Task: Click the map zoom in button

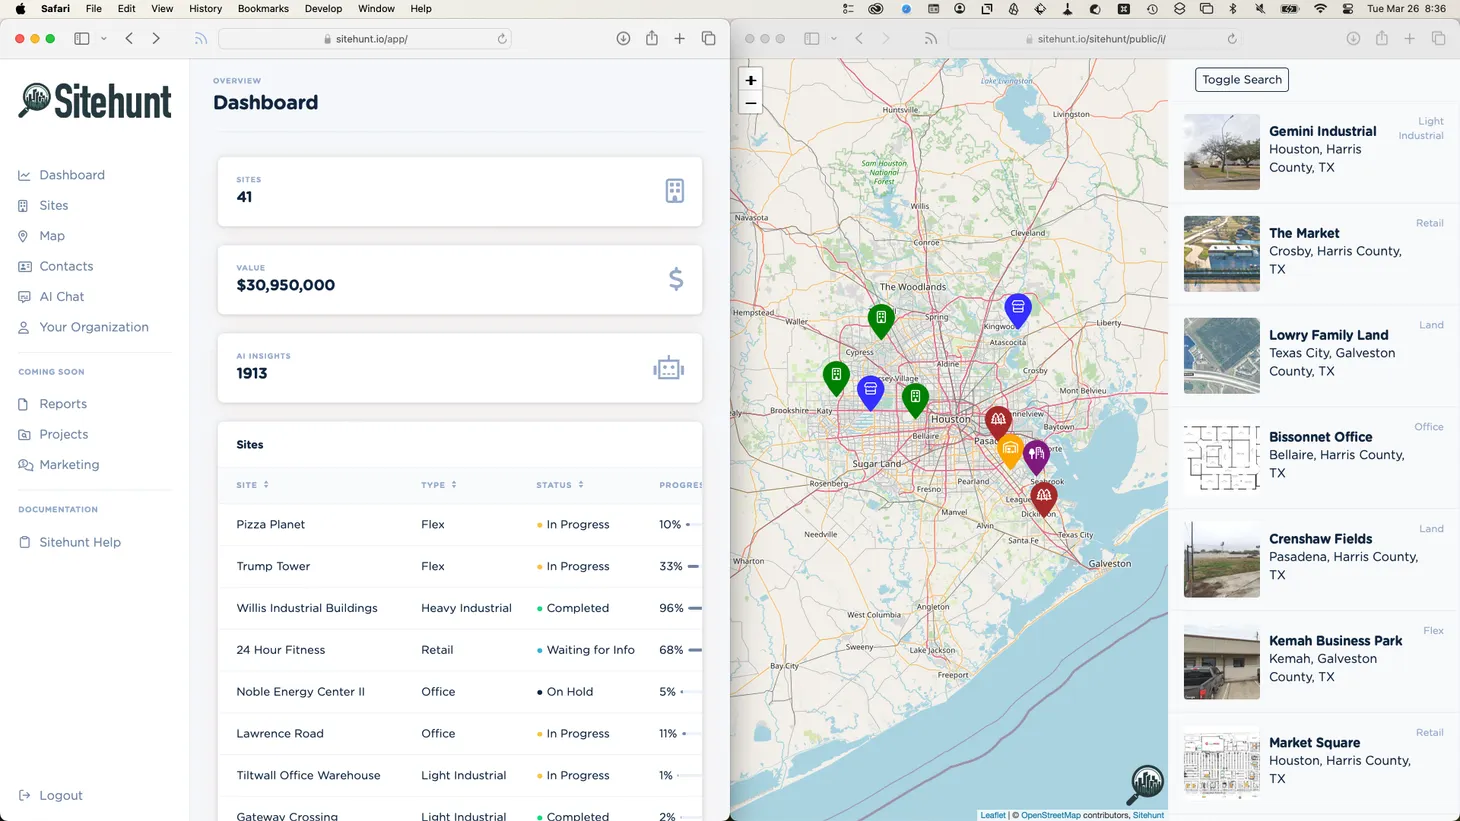Action: coord(750,79)
